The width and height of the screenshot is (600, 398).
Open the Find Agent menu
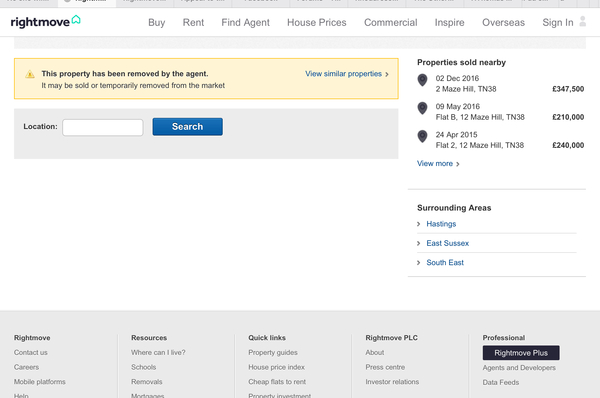coord(245,23)
